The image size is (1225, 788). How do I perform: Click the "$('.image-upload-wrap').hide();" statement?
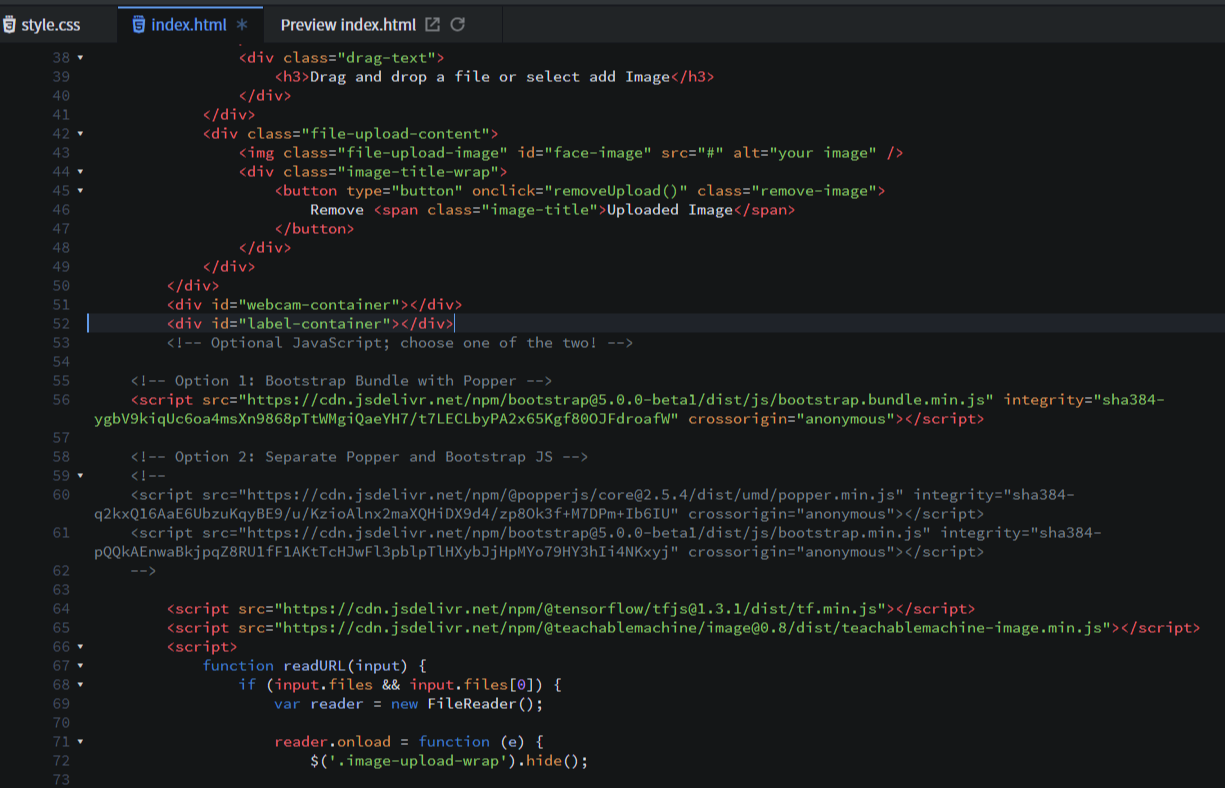449,761
